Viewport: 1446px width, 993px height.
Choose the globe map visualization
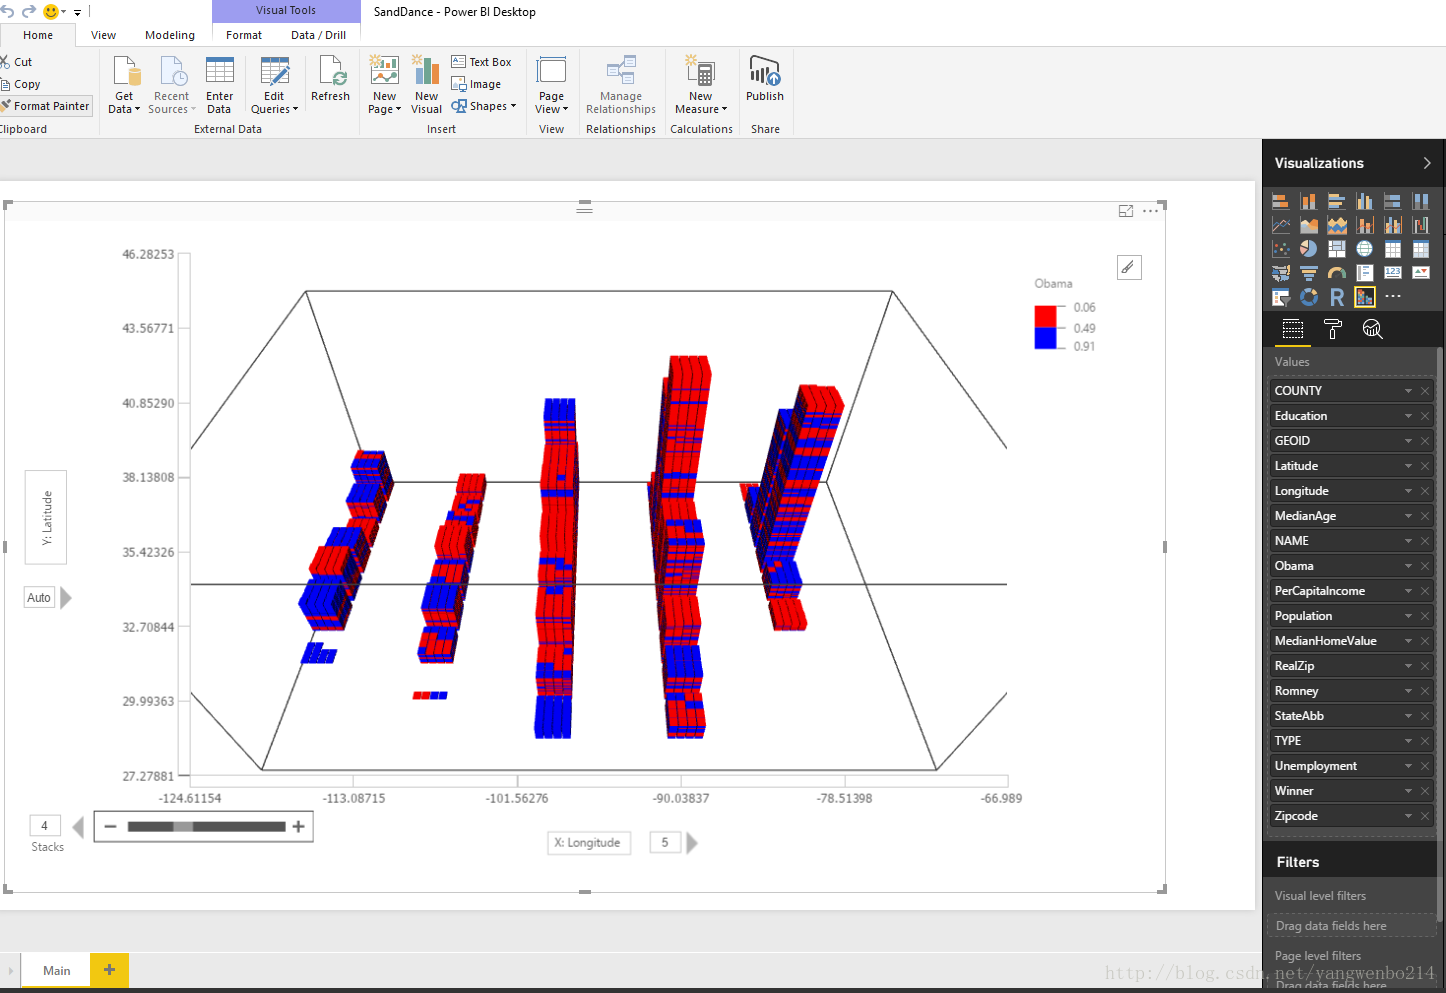[1364, 249]
